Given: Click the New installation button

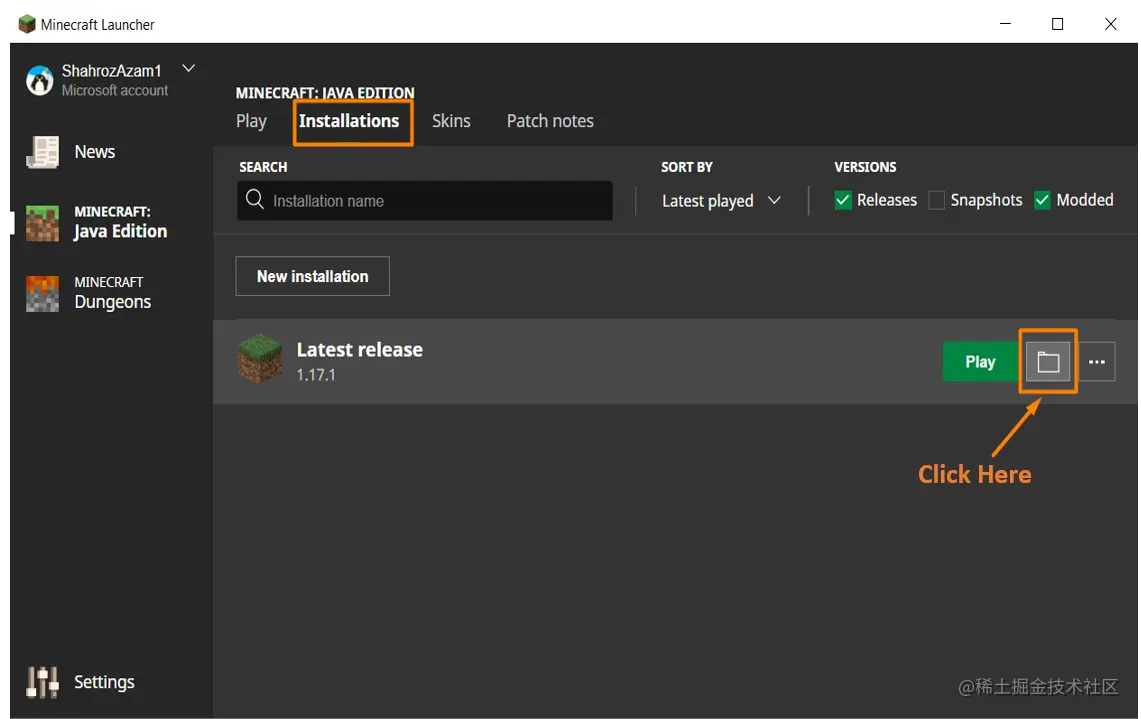Looking at the screenshot, I should click(x=312, y=276).
